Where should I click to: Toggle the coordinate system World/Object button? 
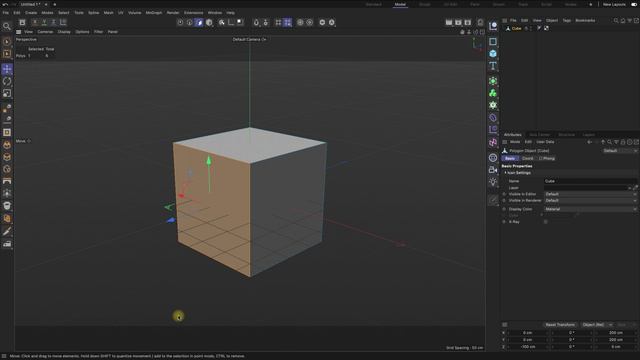(x=63, y=22)
